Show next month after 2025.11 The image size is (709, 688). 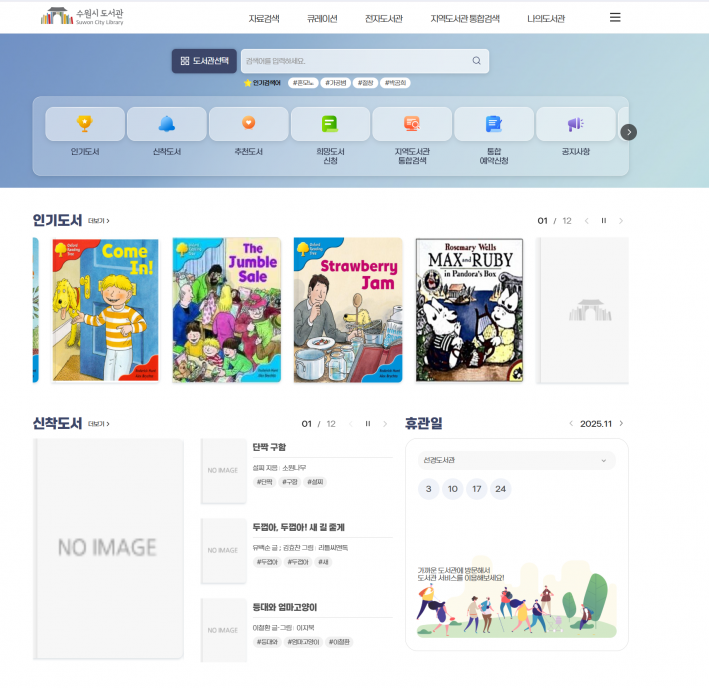[x=621, y=423]
